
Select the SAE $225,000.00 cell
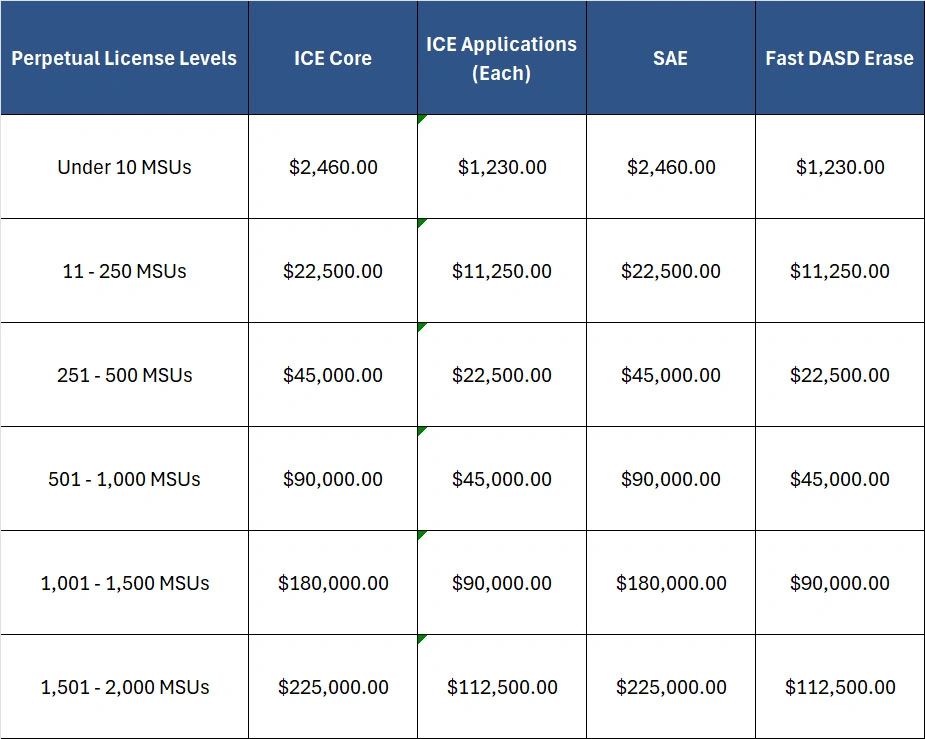click(x=670, y=687)
